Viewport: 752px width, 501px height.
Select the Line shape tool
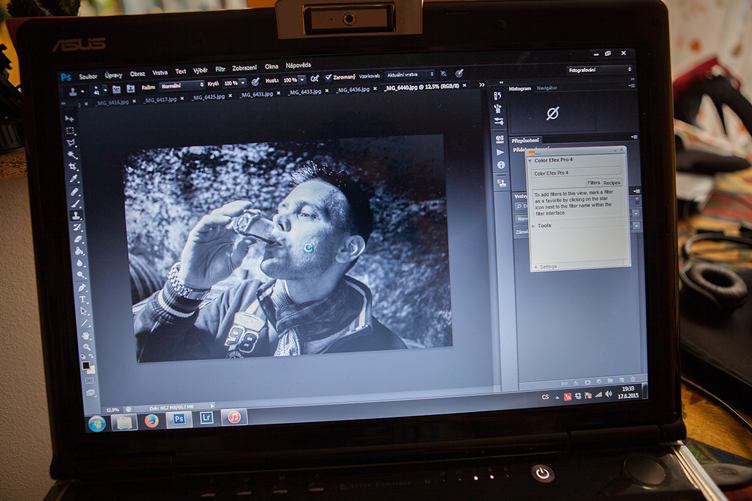pos(85,324)
